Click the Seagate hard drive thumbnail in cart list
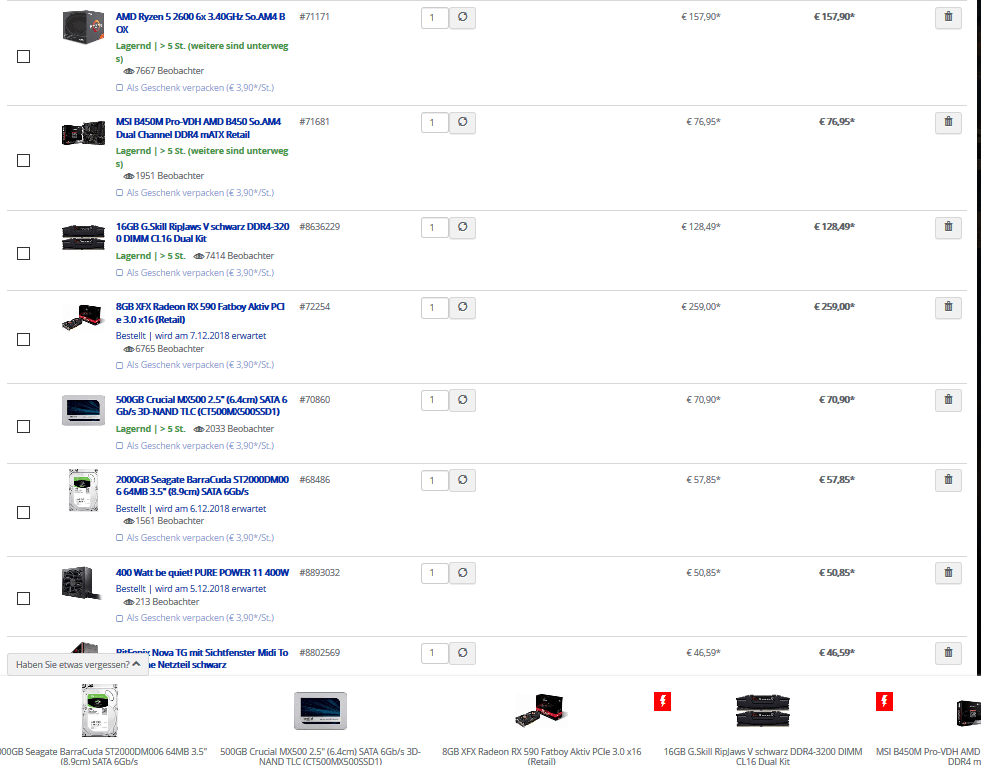Screen dimensions: 981x765 [83, 490]
